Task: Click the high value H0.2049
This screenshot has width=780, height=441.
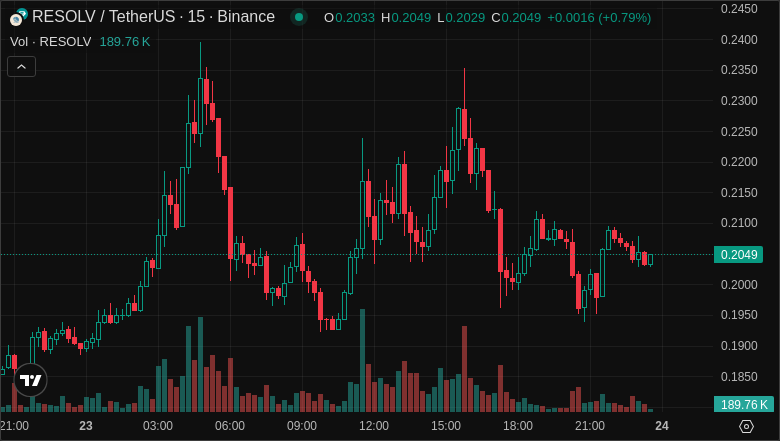Action: tap(406, 18)
